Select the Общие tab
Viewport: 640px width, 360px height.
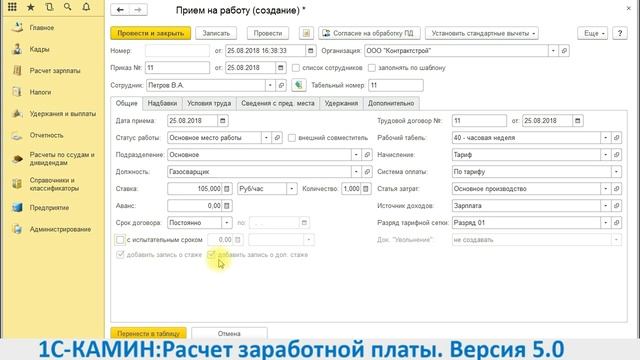[127, 103]
